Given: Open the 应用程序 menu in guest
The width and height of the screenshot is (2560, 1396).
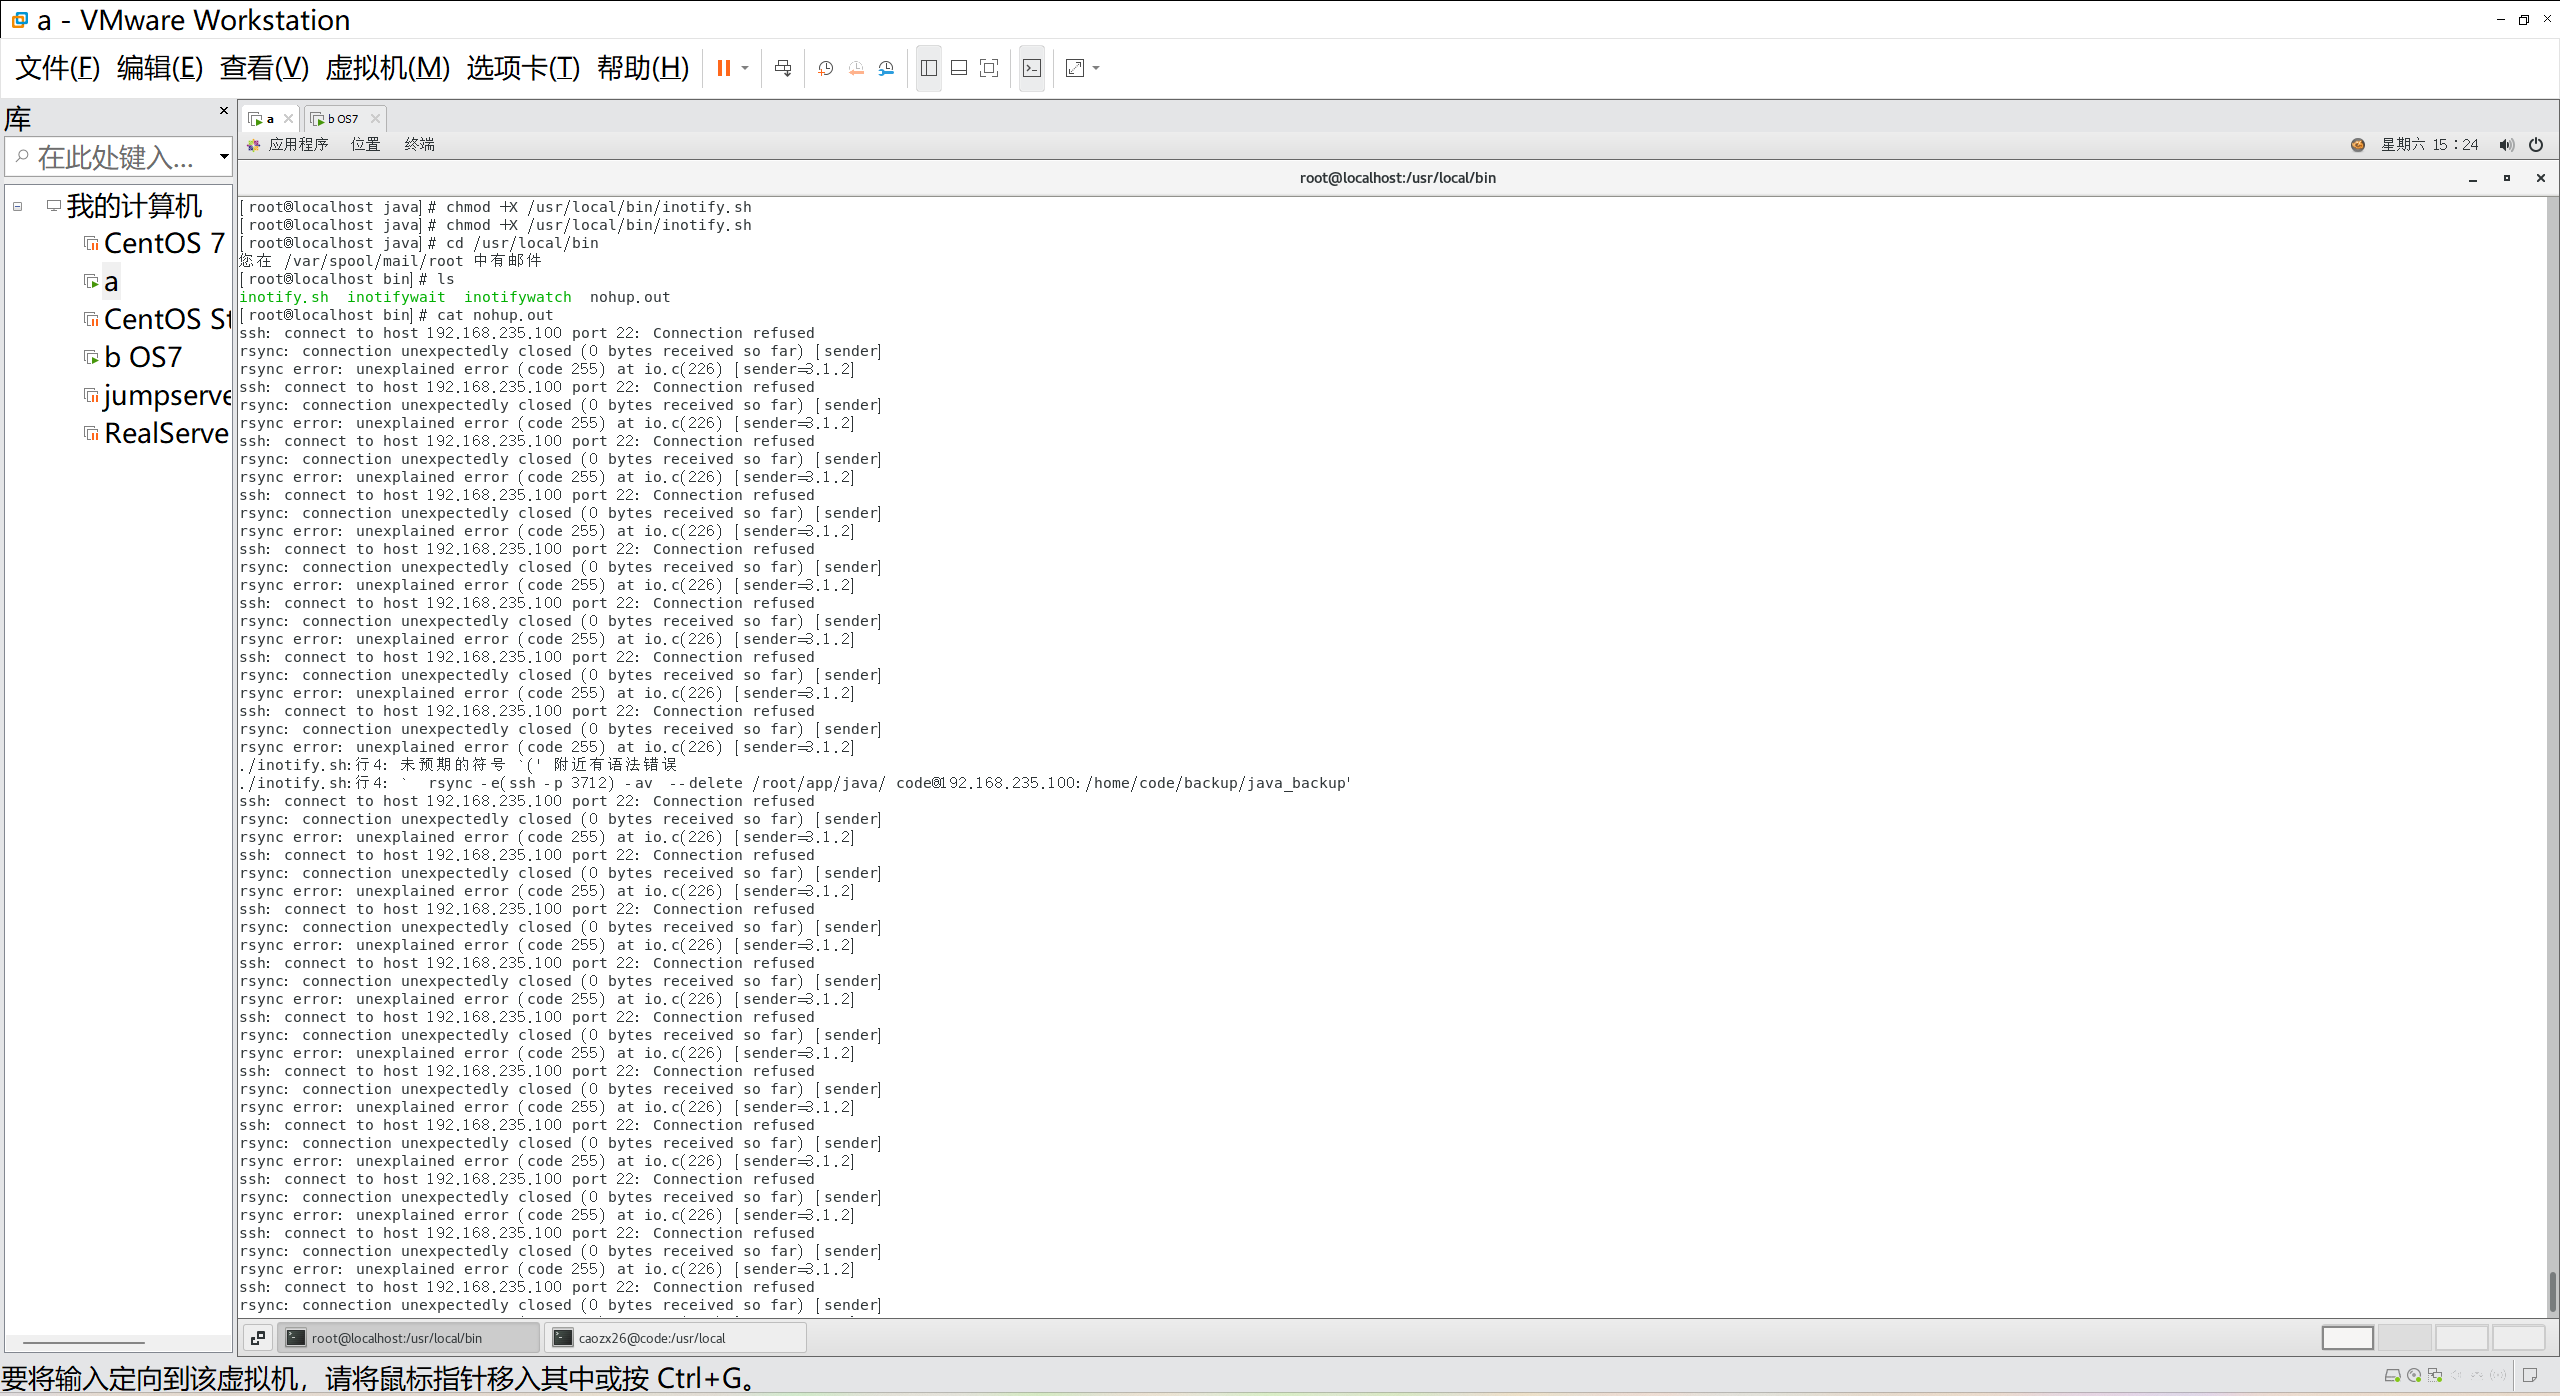Looking at the screenshot, I should click(298, 145).
